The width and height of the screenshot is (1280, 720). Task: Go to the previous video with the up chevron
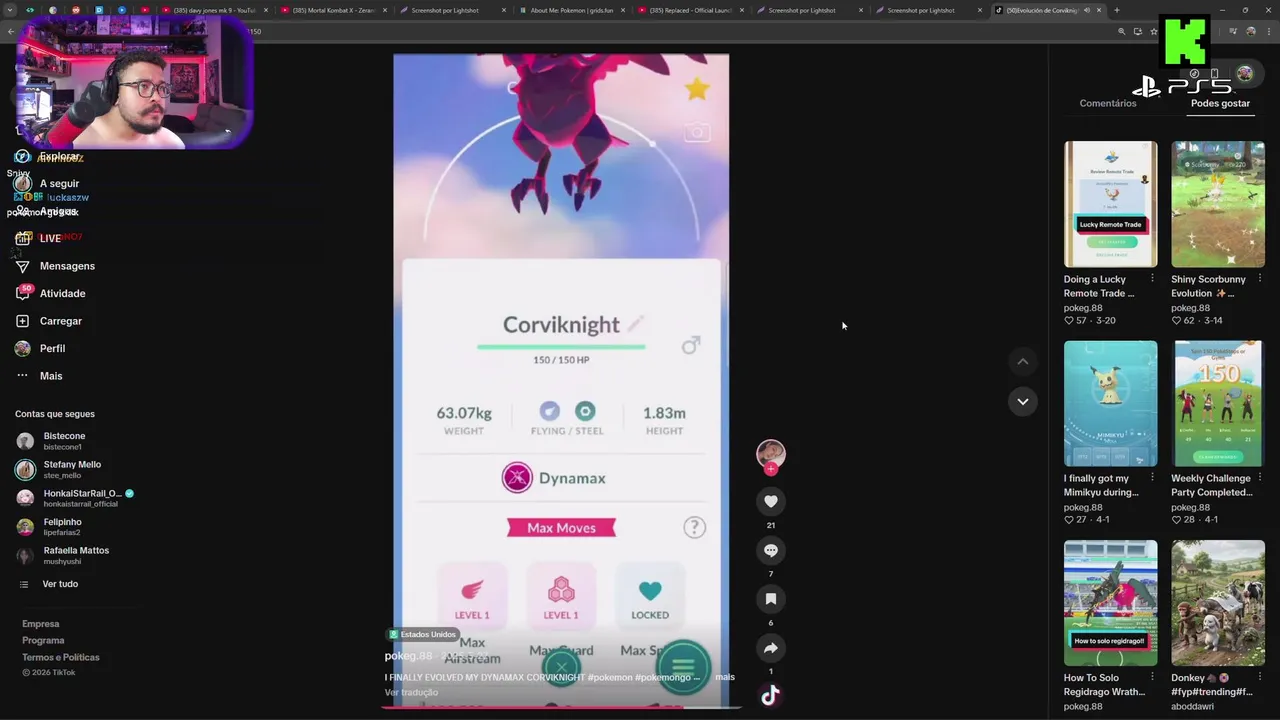pyautogui.click(x=1022, y=361)
